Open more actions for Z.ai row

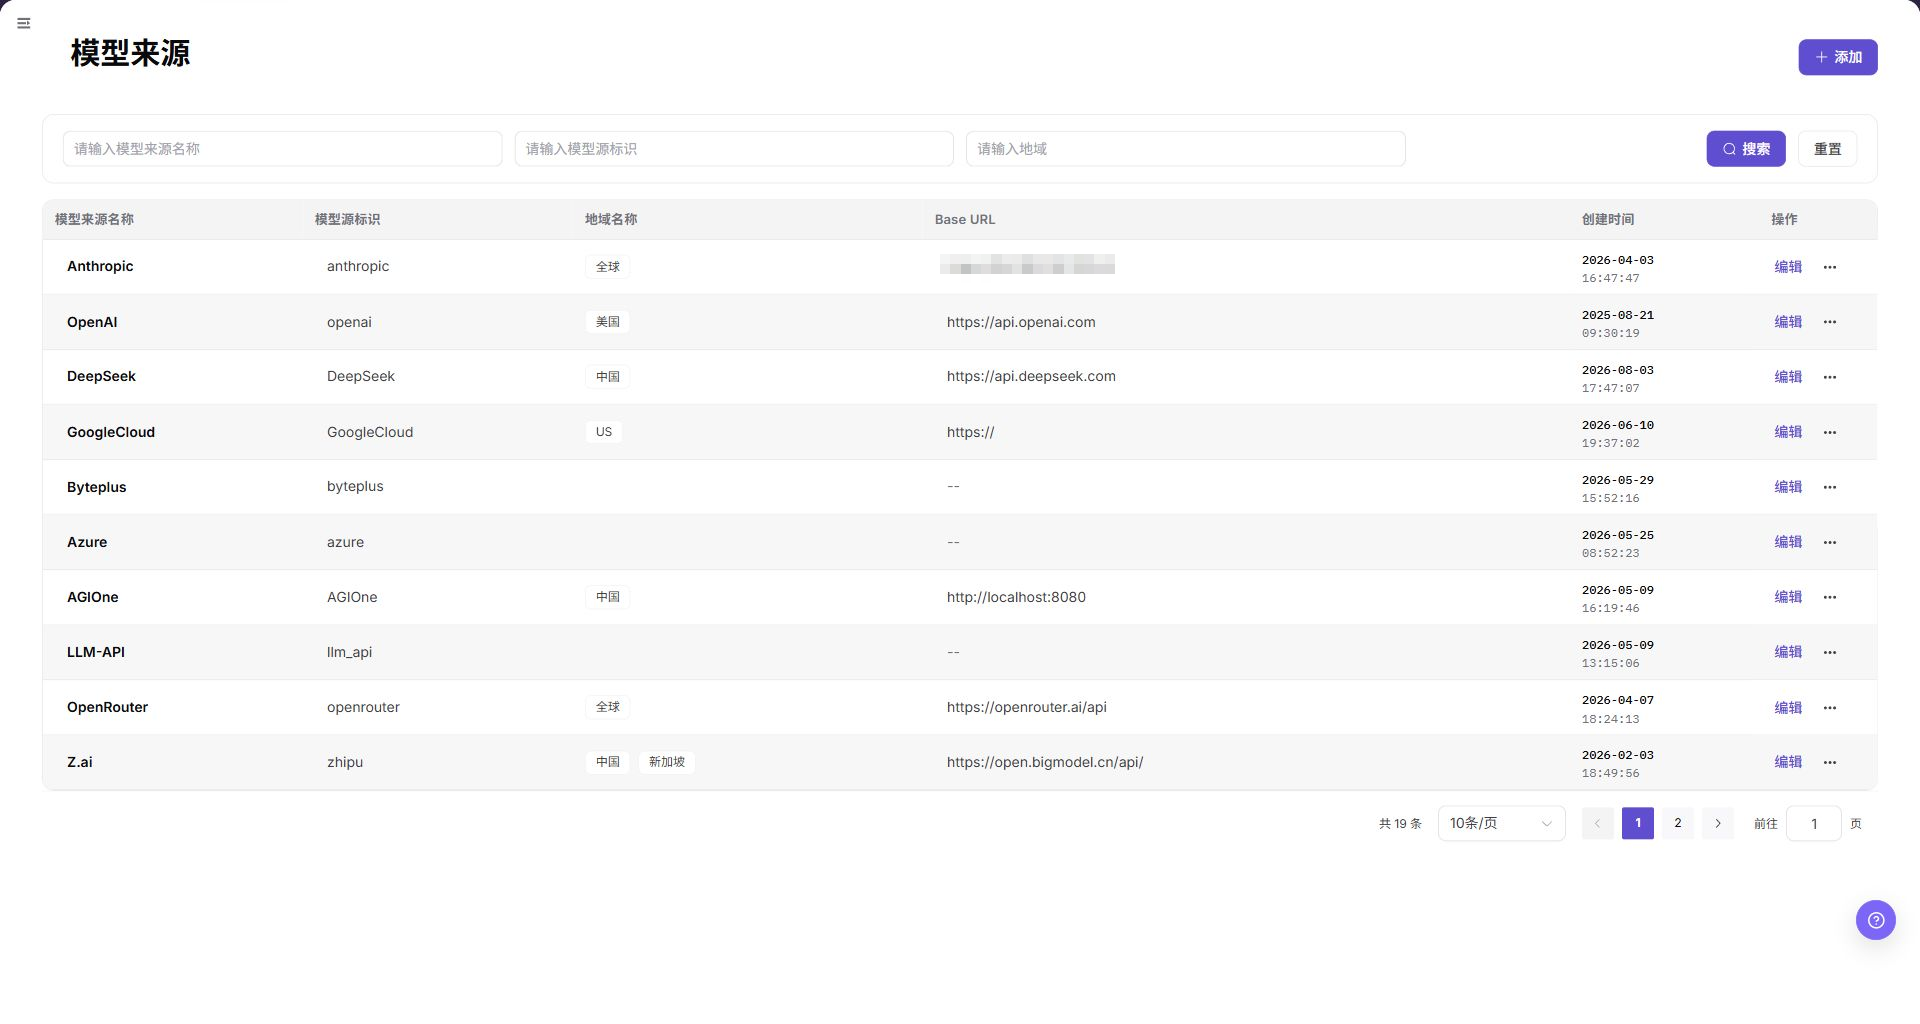1829,762
